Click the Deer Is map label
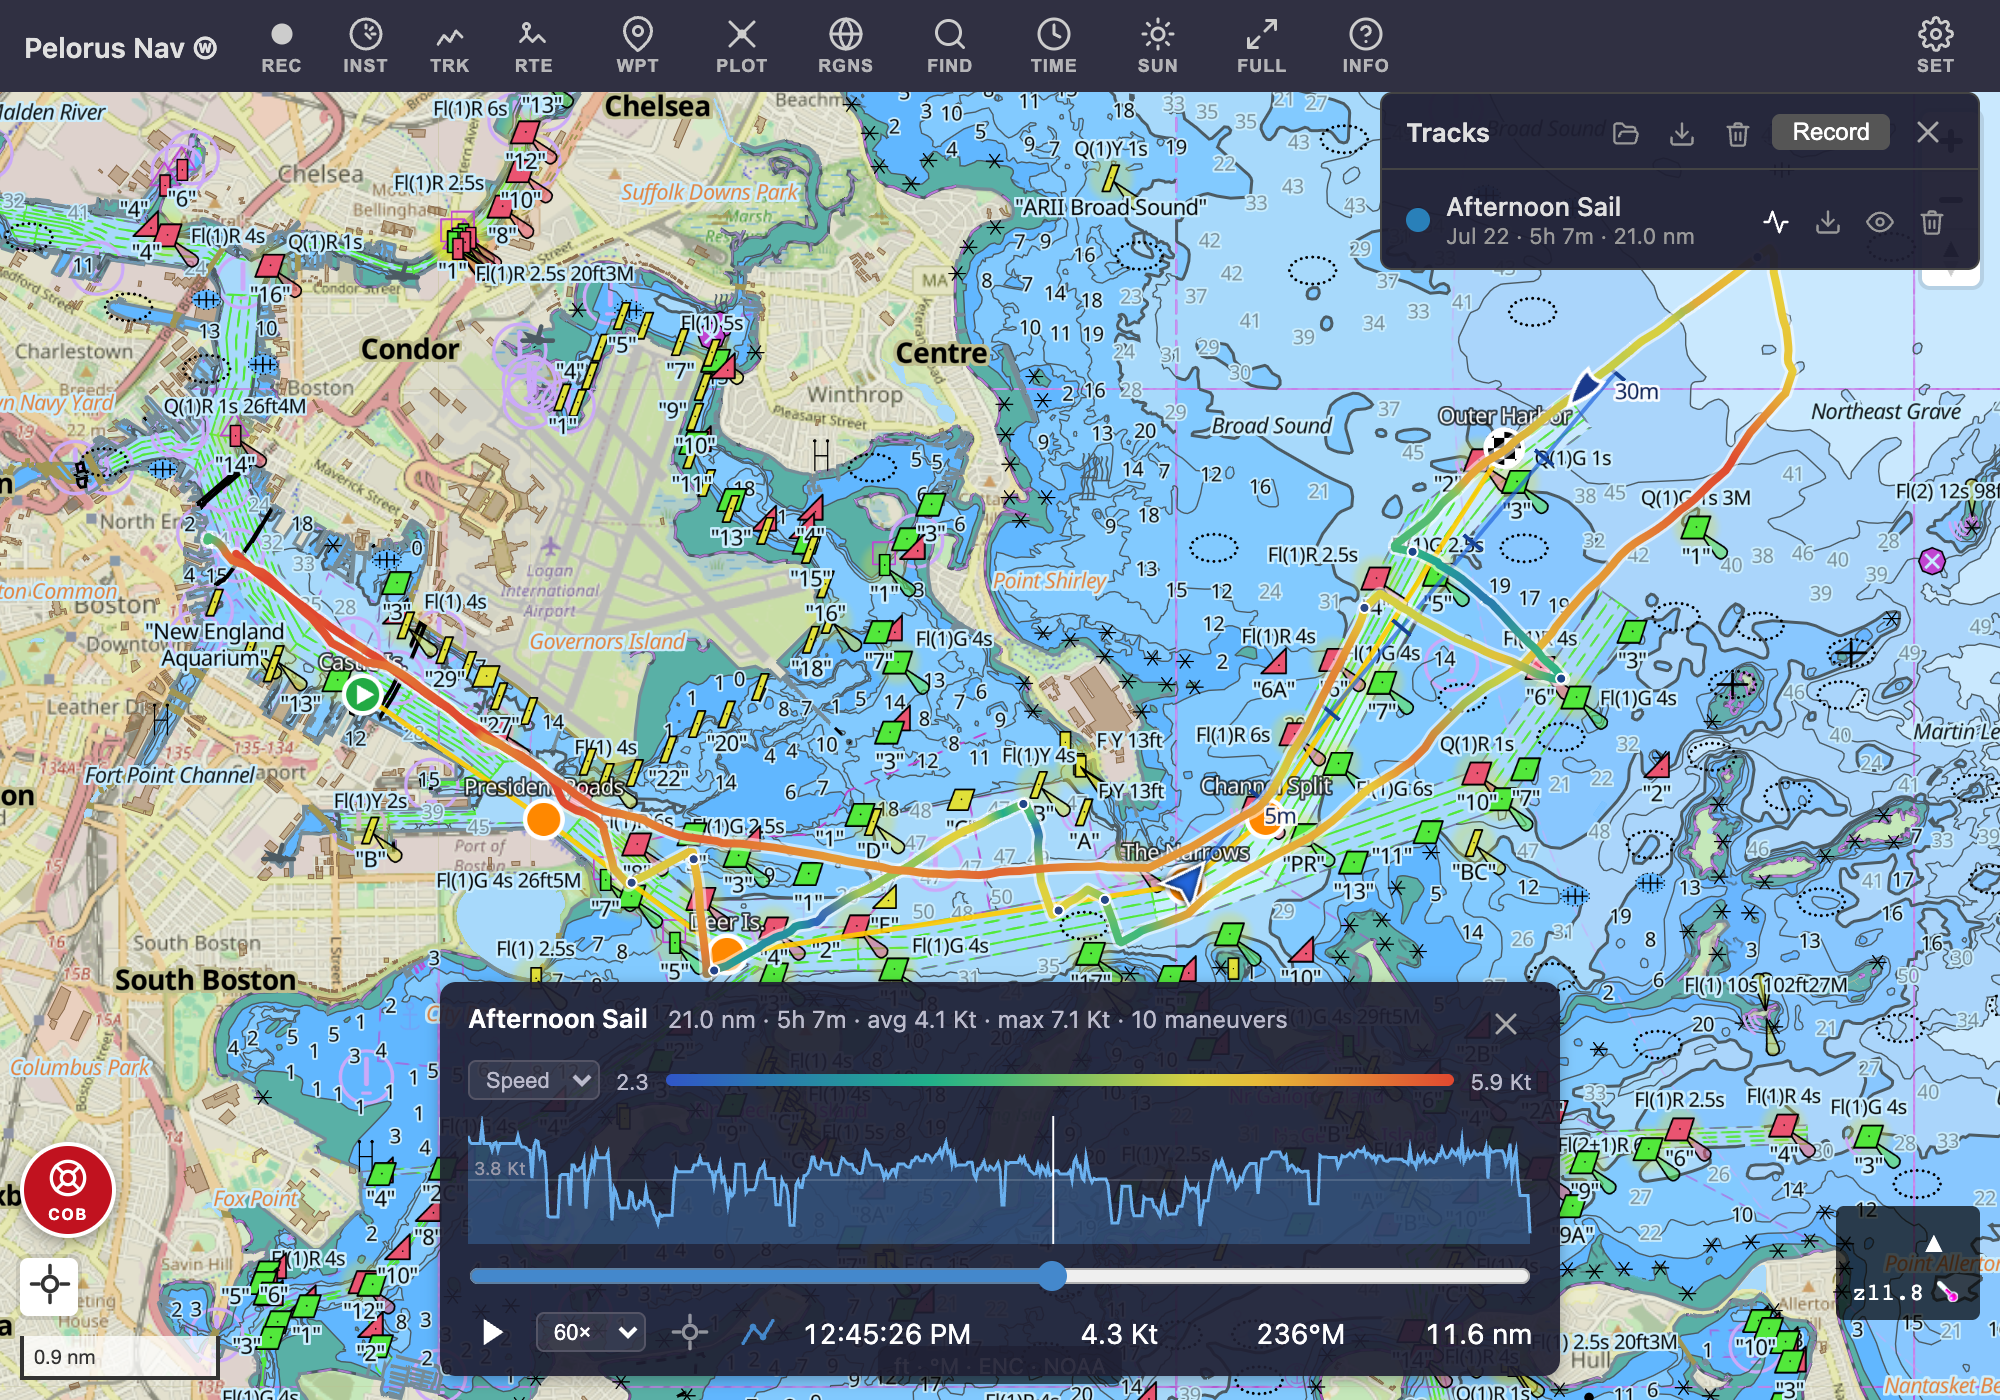 [725, 922]
